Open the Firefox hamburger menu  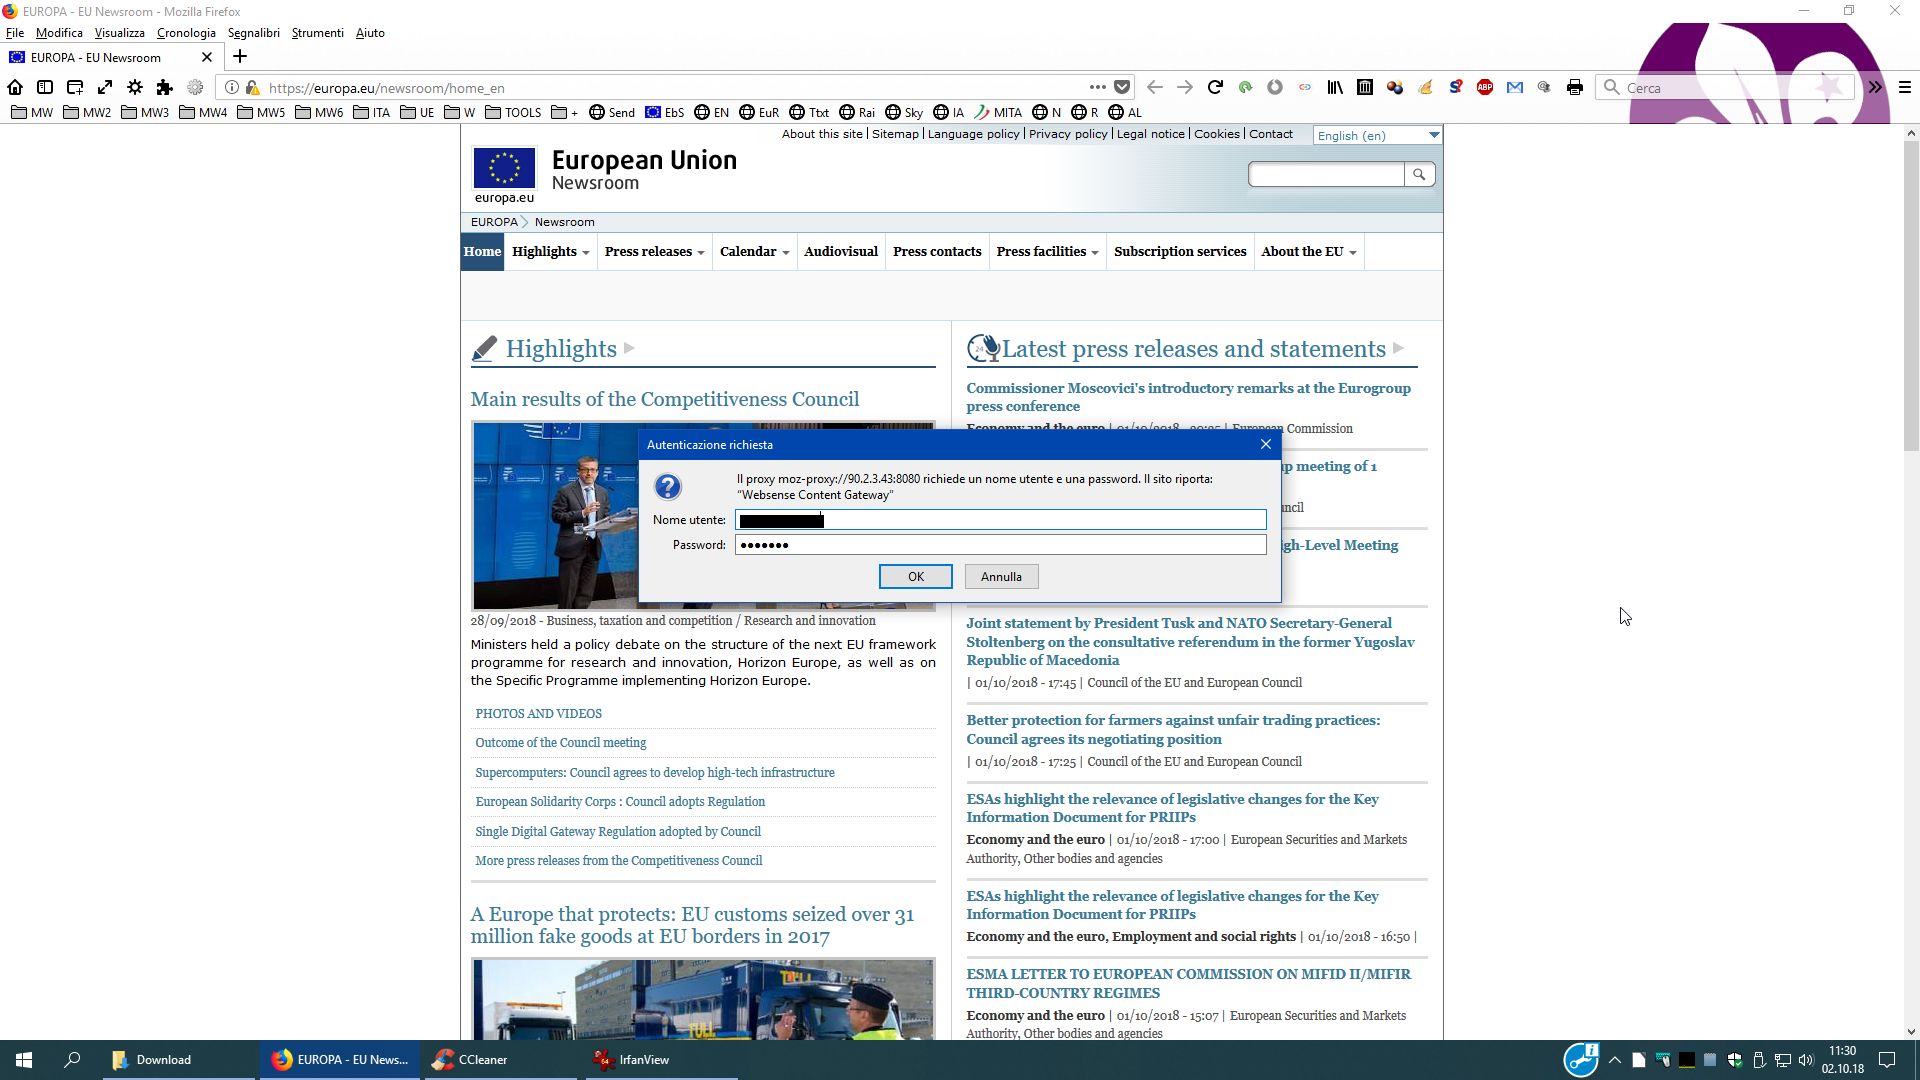(1905, 87)
